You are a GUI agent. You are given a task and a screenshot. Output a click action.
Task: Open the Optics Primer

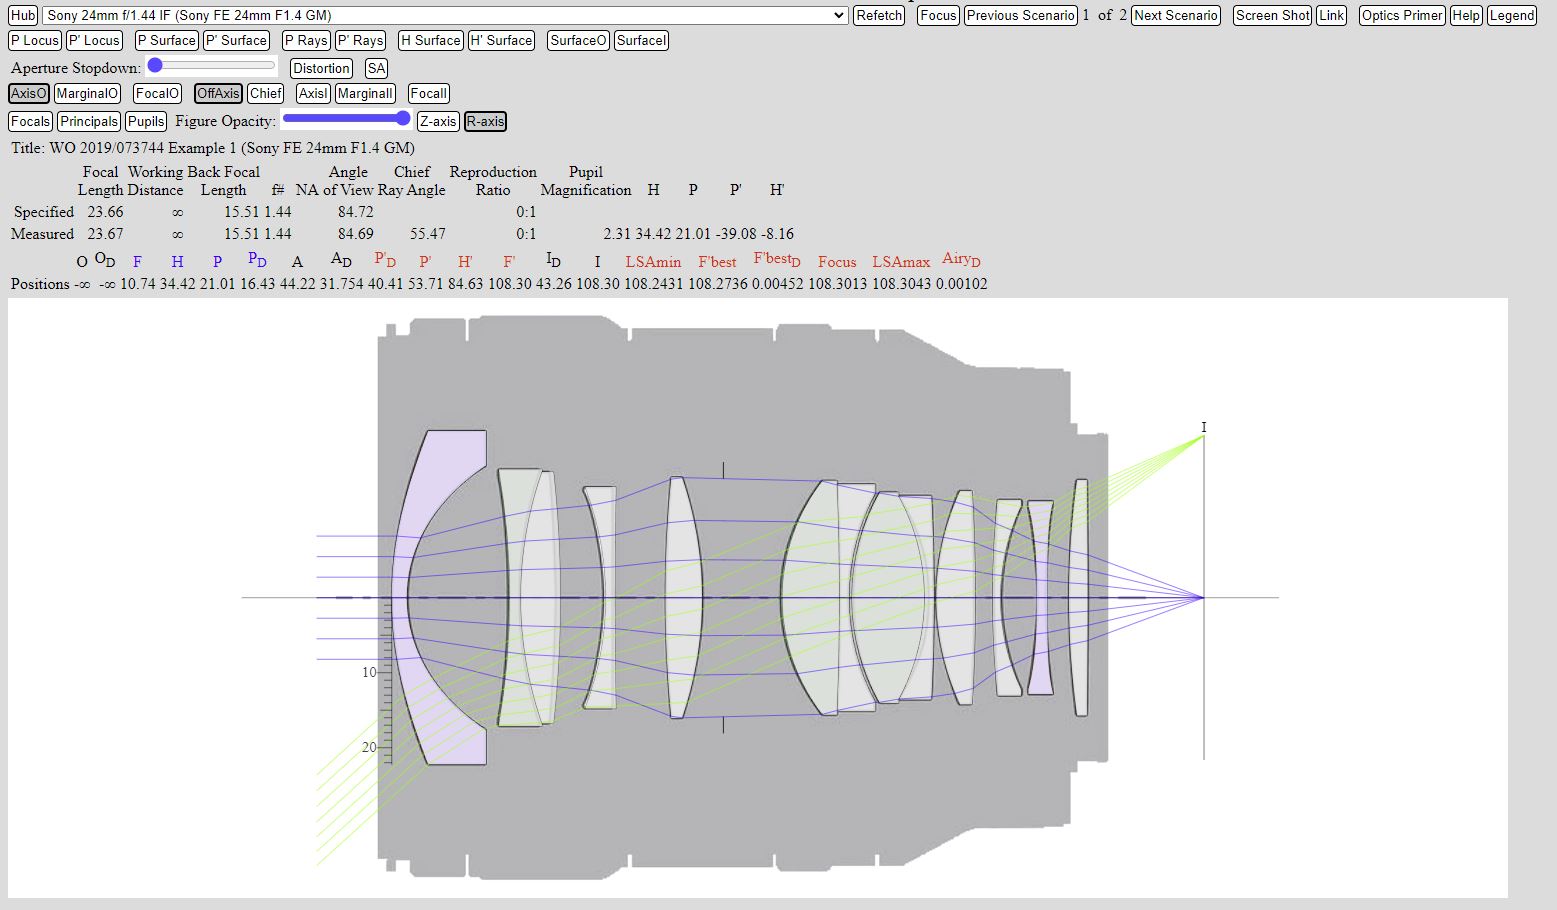pyautogui.click(x=1402, y=15)
